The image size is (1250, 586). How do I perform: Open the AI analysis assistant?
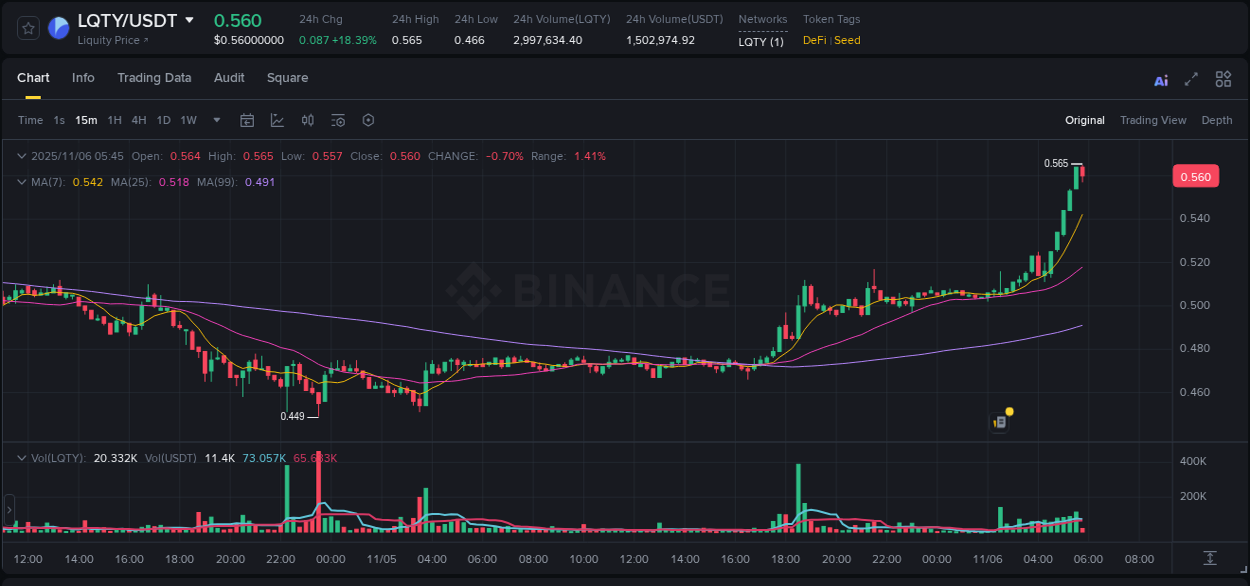[x=1160, y=78]
